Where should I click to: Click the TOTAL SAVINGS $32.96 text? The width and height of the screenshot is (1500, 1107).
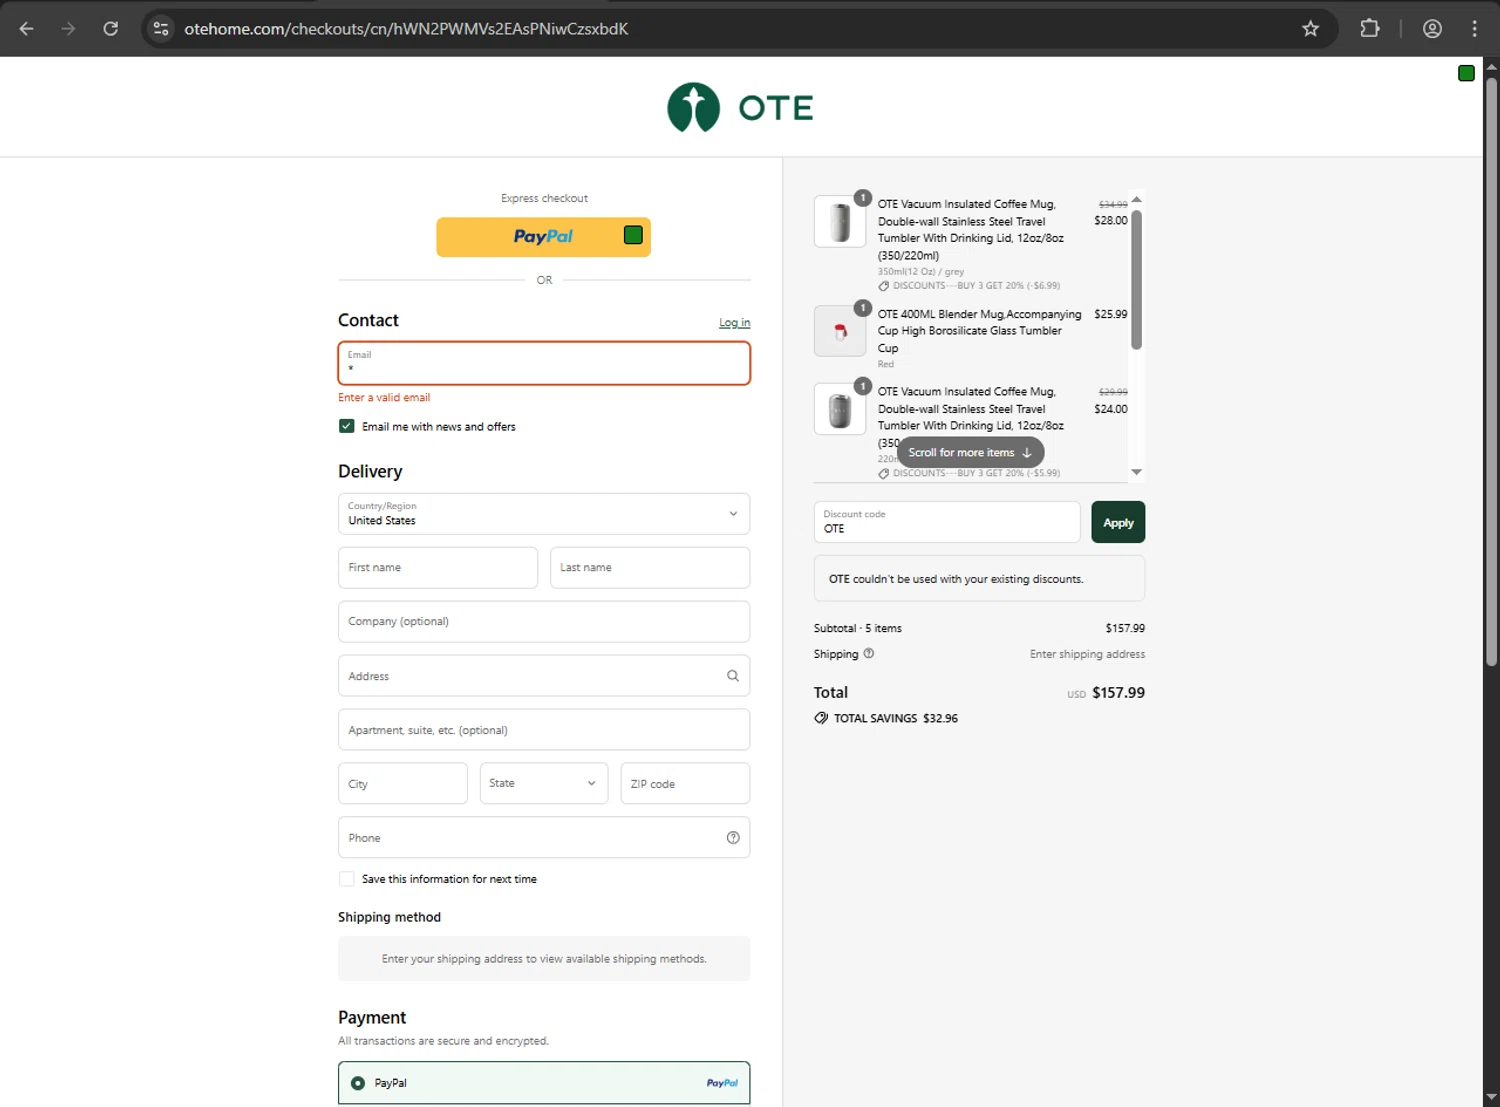[896, 718]
